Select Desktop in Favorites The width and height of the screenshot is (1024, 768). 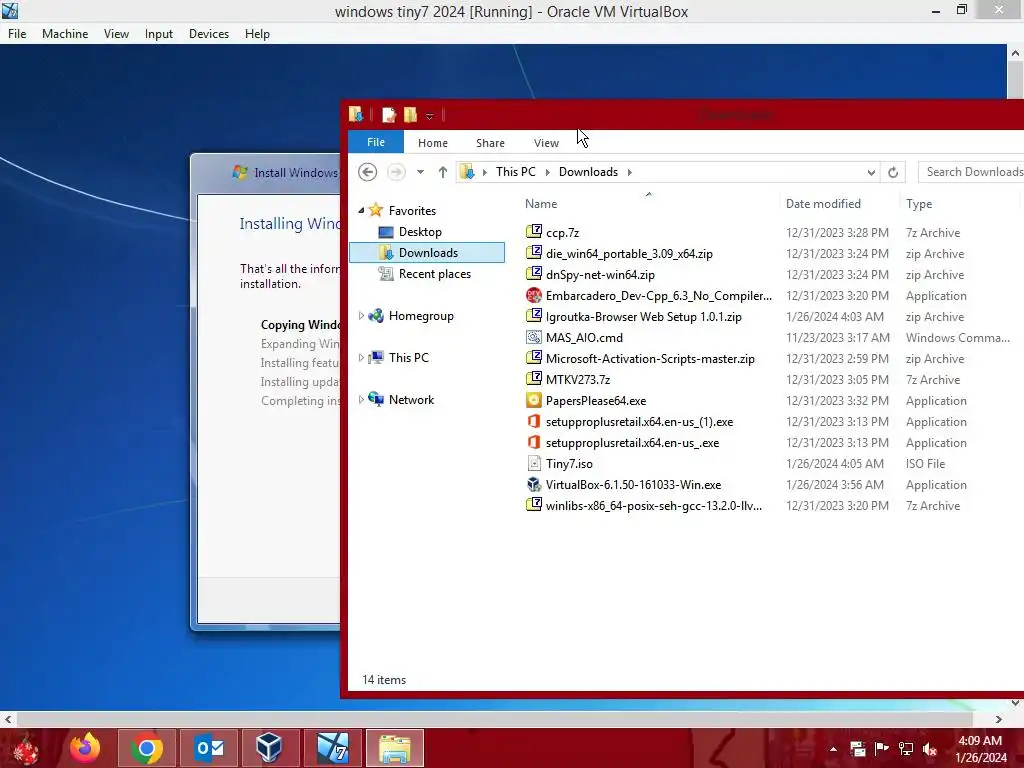click(x=420, y=231)
